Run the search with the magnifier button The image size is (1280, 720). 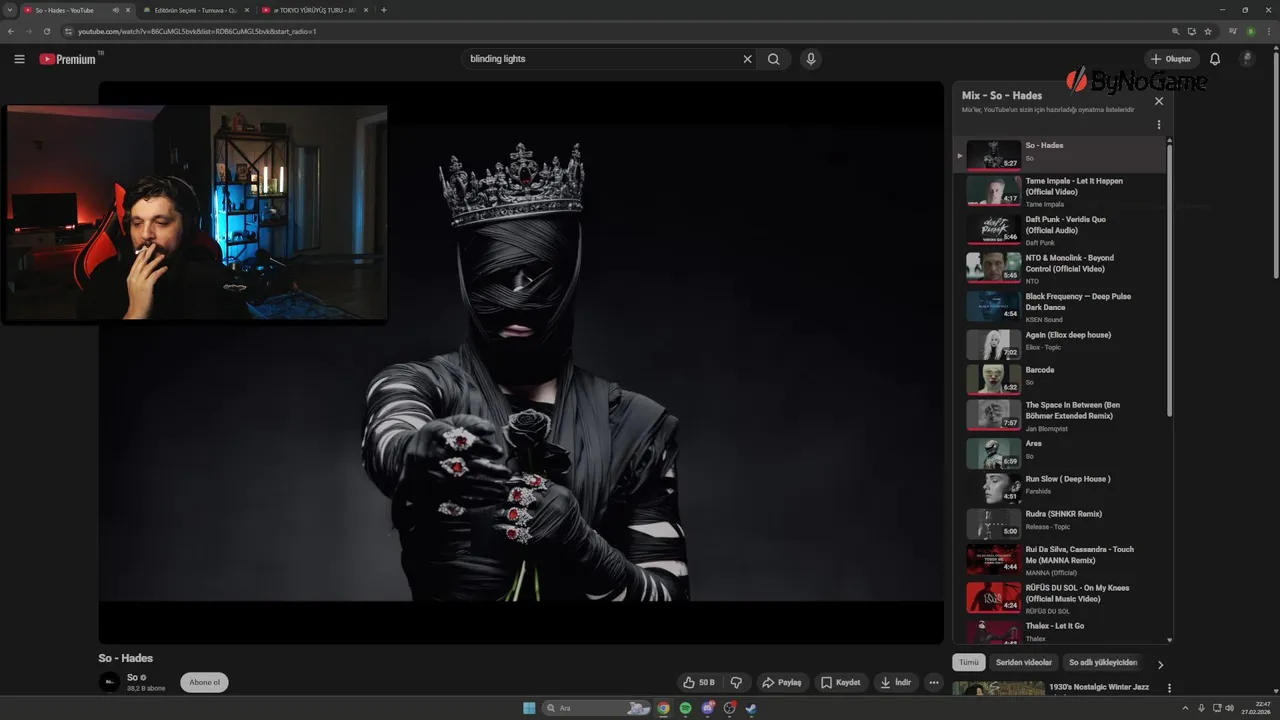(x=773, y=59)
